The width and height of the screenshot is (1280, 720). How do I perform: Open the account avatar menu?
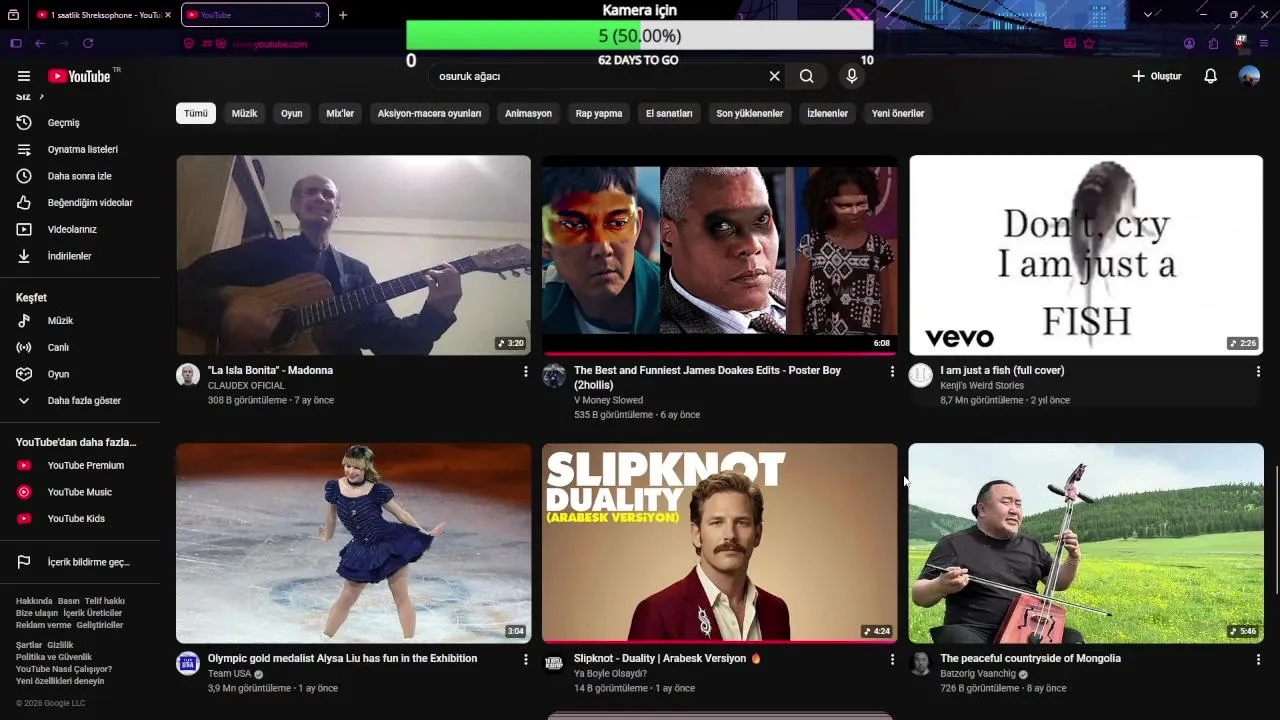(1249, 76)
